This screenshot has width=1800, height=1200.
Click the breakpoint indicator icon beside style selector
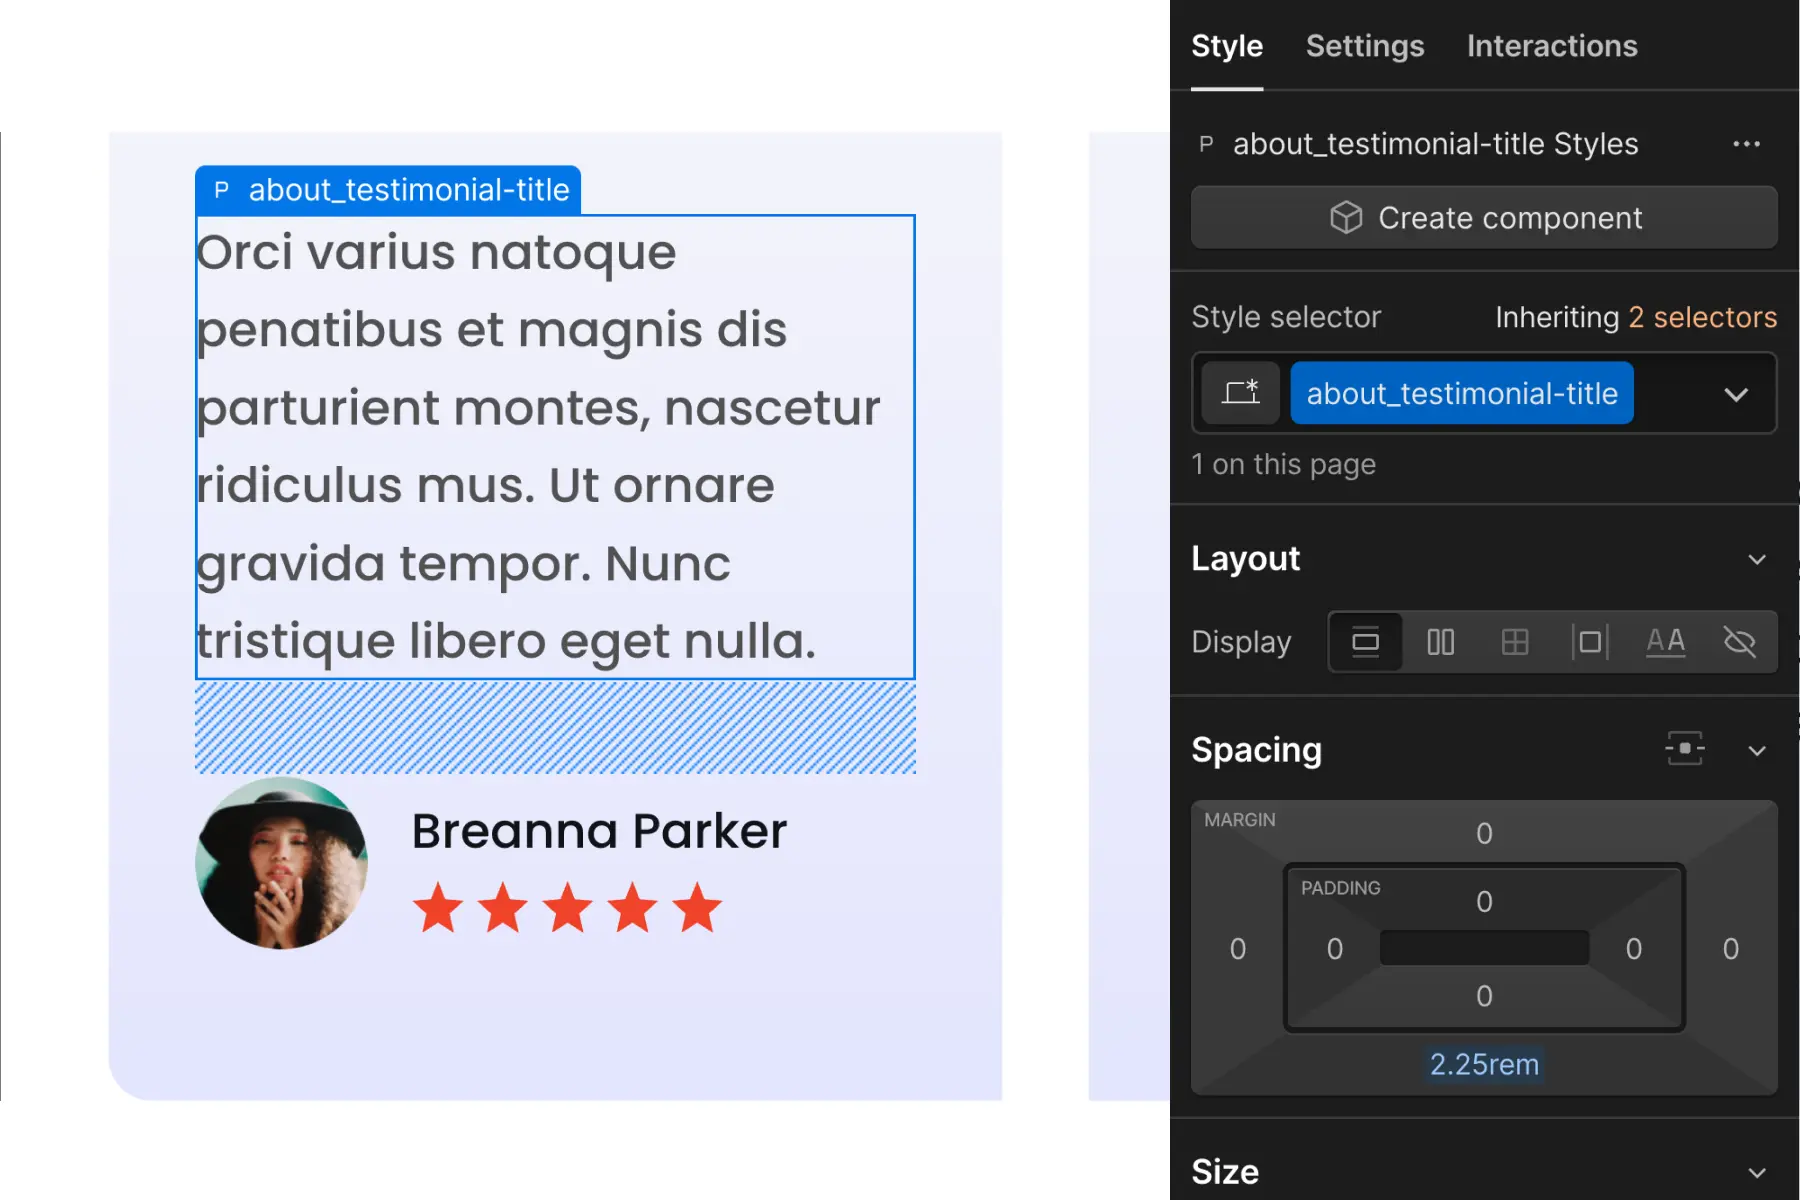(x=1240, y=393)
